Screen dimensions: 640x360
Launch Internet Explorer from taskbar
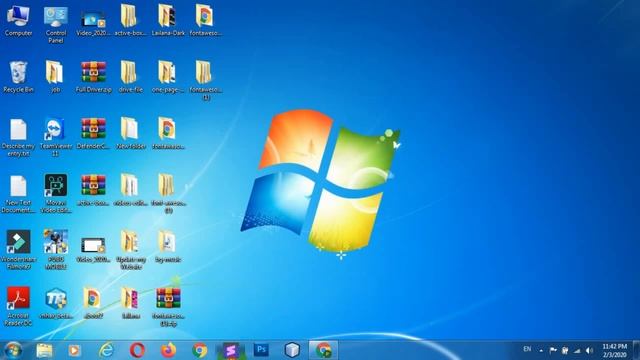pyautogui.click(x=107, y=350)
